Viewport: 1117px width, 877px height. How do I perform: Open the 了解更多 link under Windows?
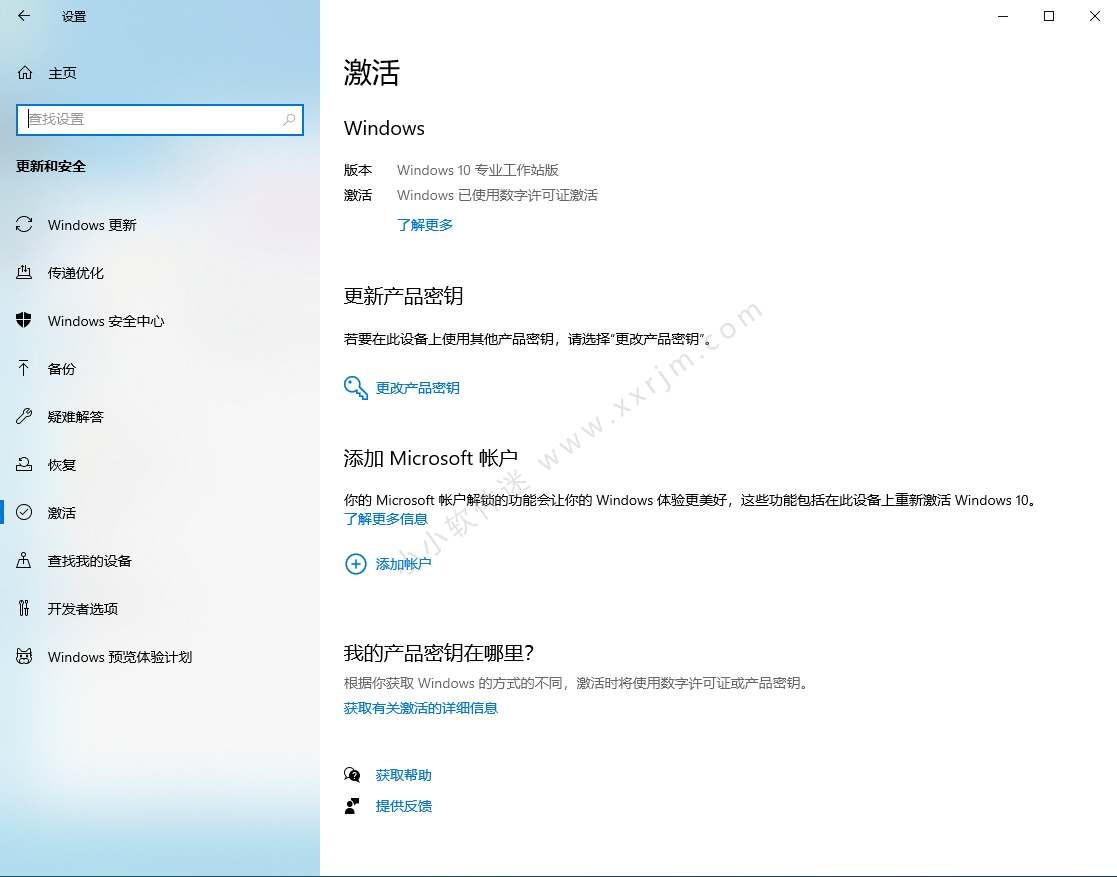pyautogui.click(x=425, y=225)
